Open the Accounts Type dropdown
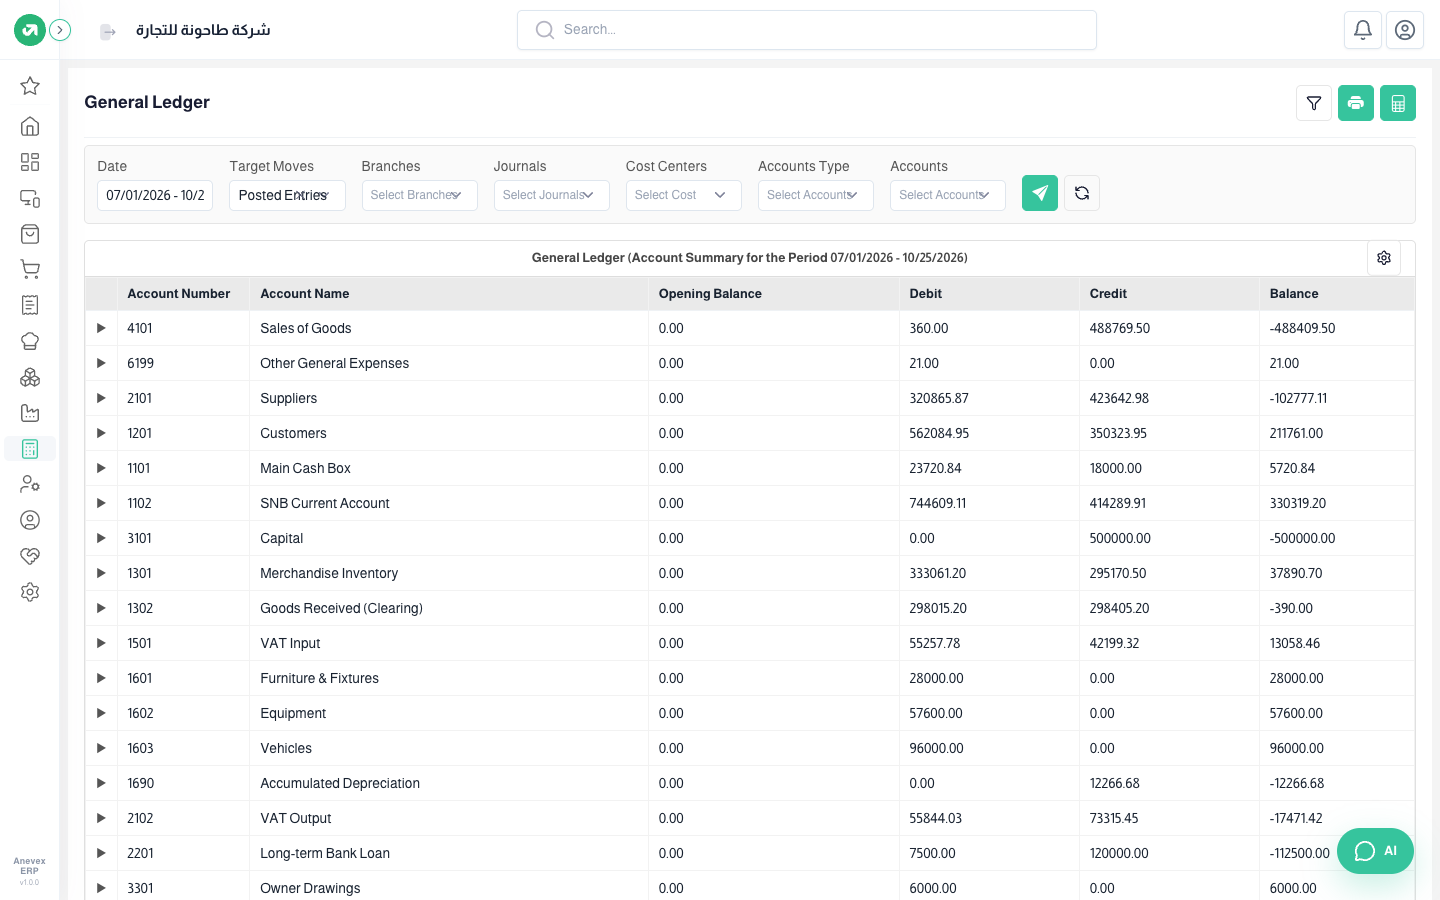The width and height of the screenshot is (1440, 900). 816,195
